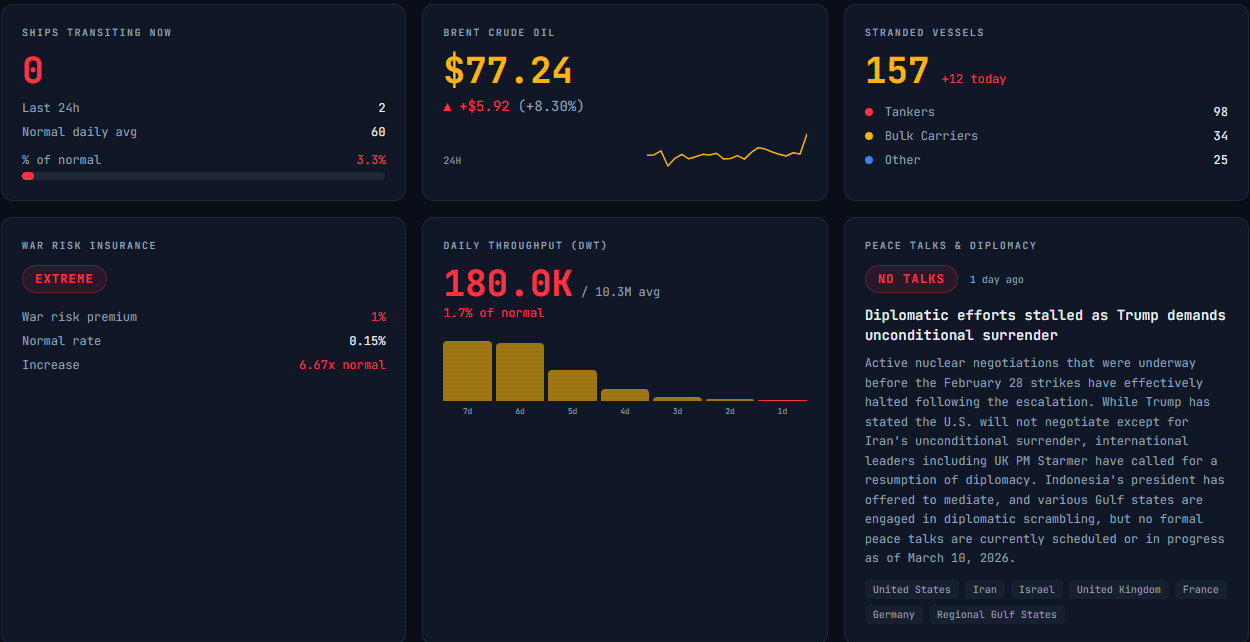Screen dimensions: 1250x642
Task: Select the 6d throughput bar
Action: click(x=520, y=372)
